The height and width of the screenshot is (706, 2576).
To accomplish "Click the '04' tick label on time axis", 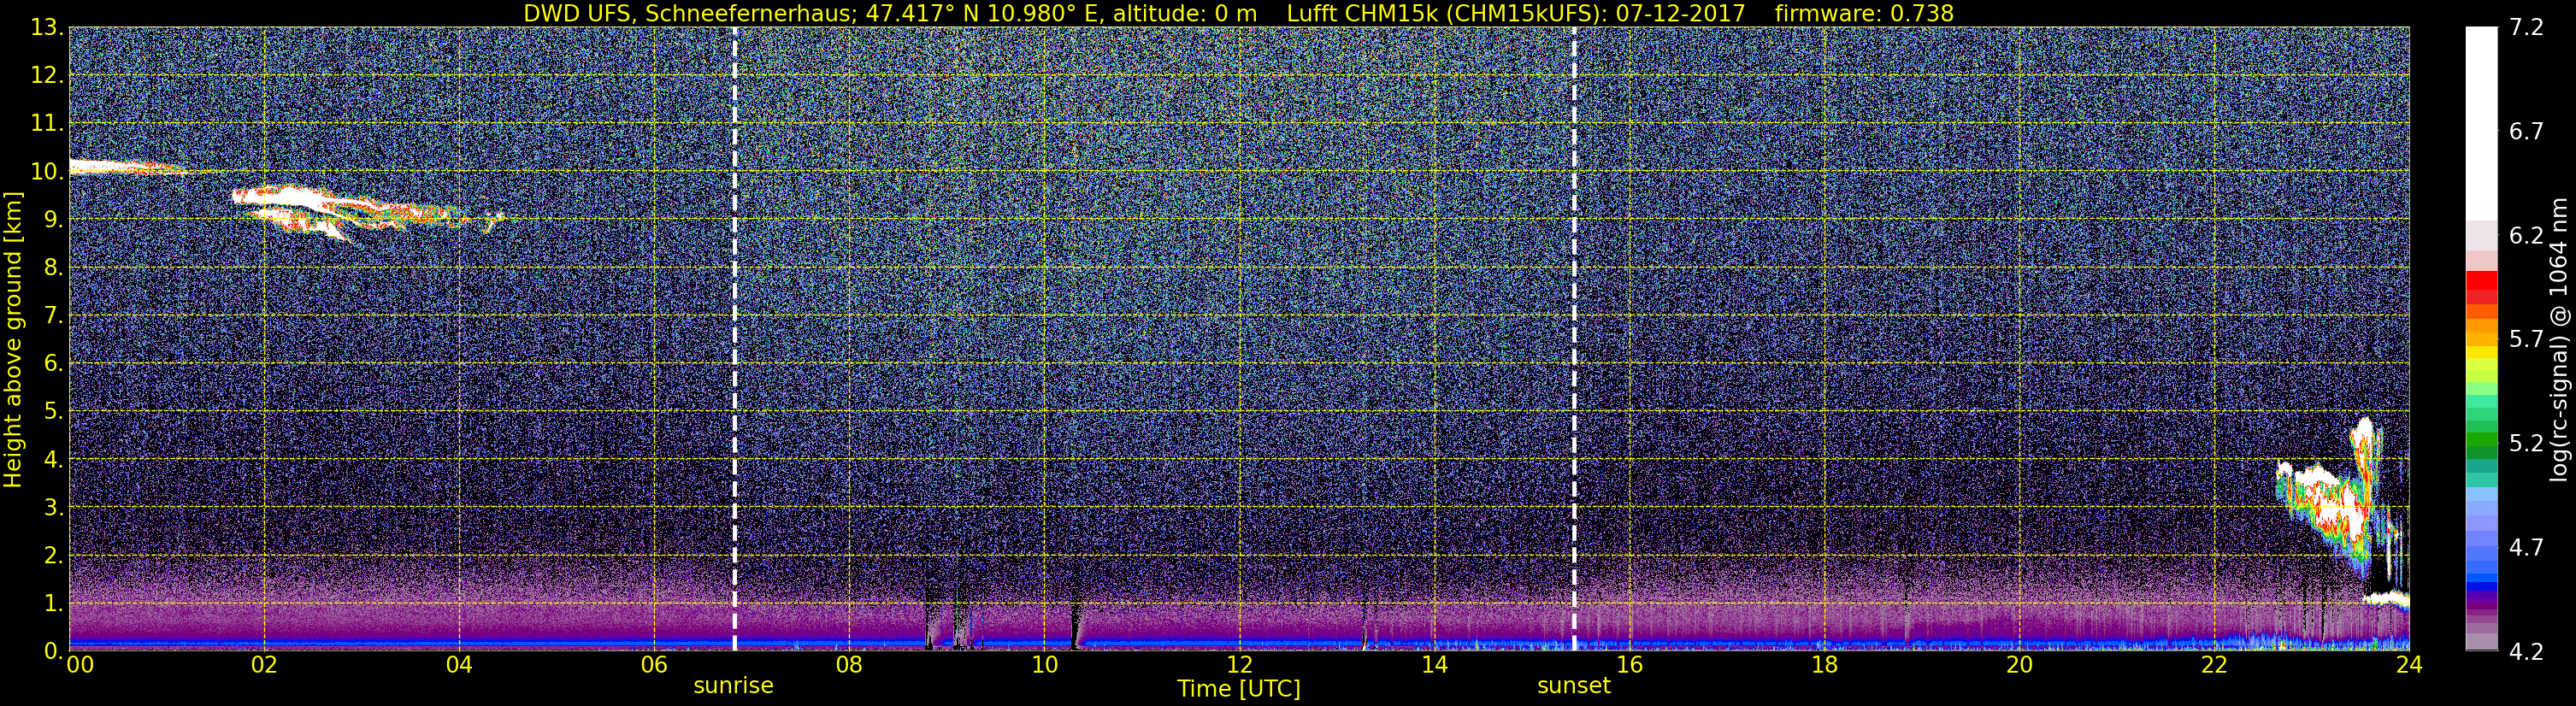I will coord(459,664).
